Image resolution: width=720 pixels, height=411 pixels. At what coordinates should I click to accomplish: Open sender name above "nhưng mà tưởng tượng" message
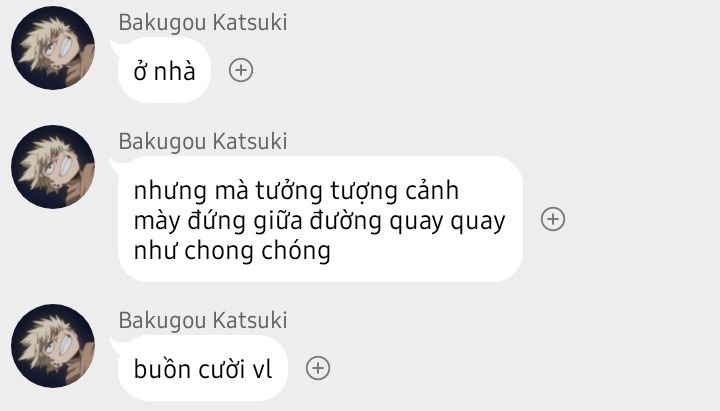tap(203, 141)
